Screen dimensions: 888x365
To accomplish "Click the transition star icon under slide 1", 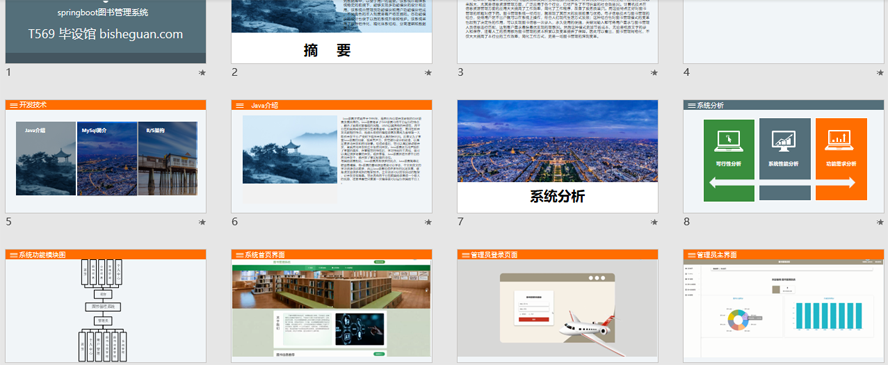I will (x=202, y=73).
